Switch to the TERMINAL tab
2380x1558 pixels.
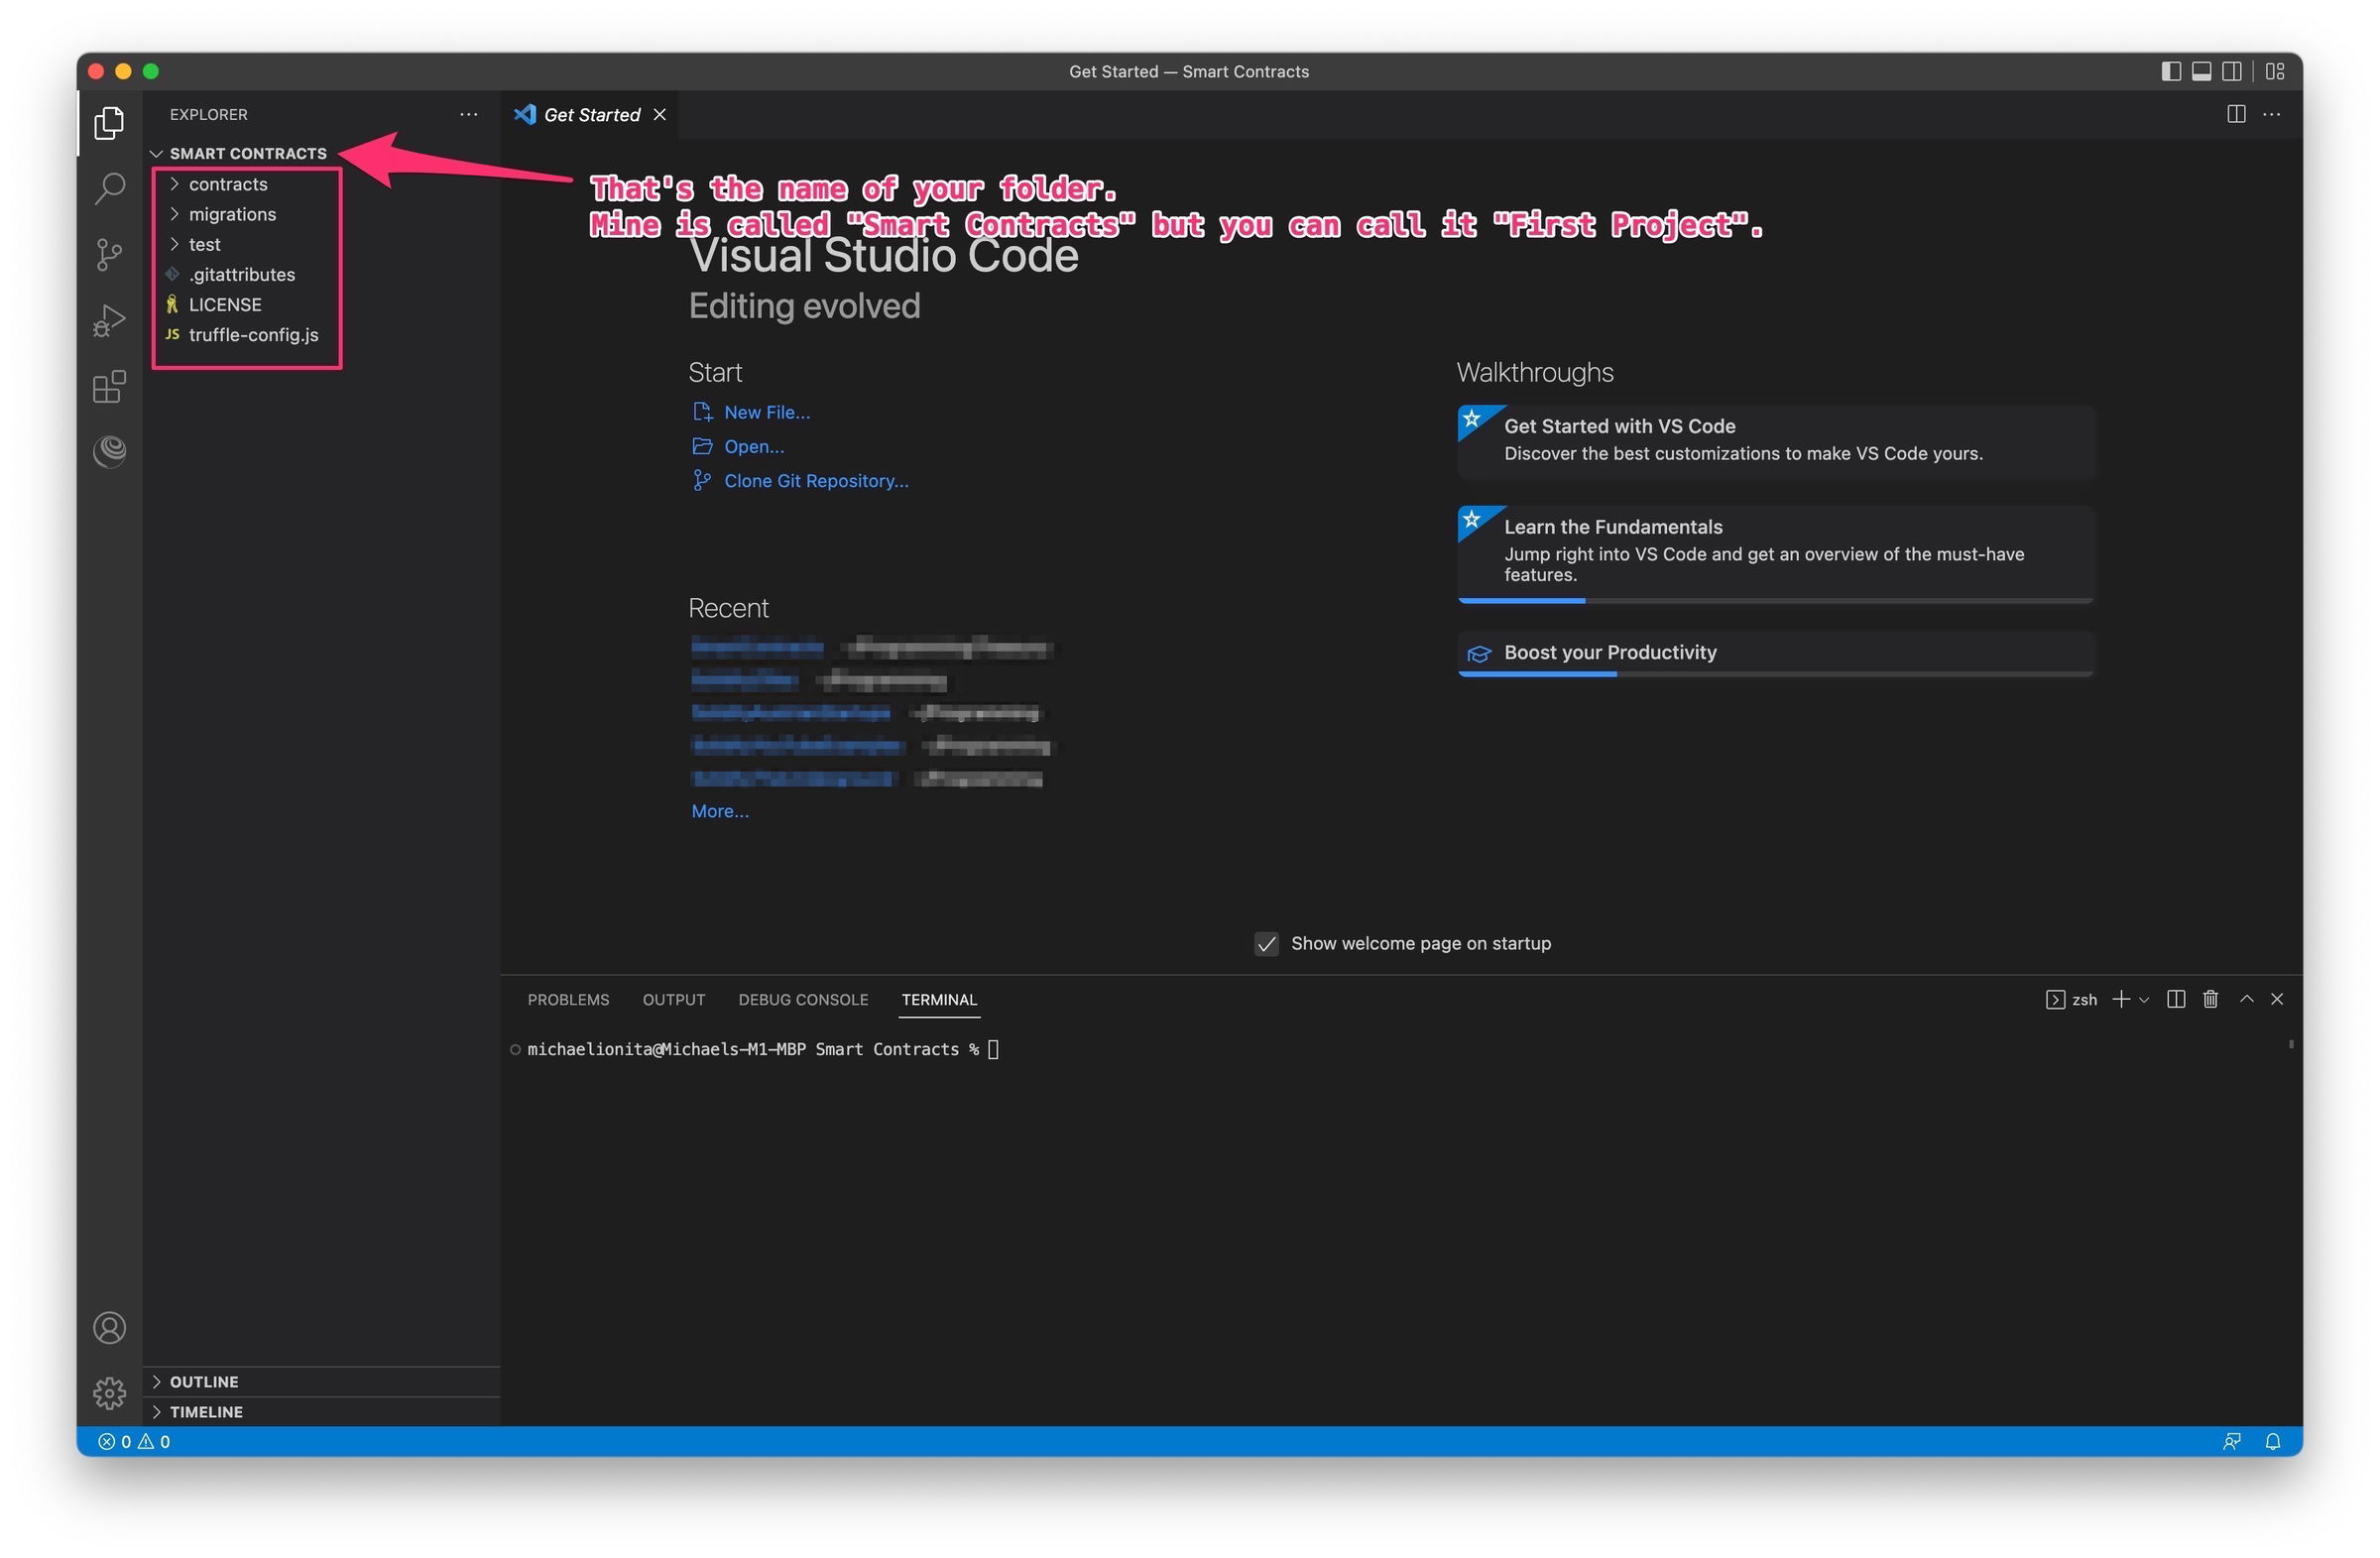click(x=939, y=1000)
